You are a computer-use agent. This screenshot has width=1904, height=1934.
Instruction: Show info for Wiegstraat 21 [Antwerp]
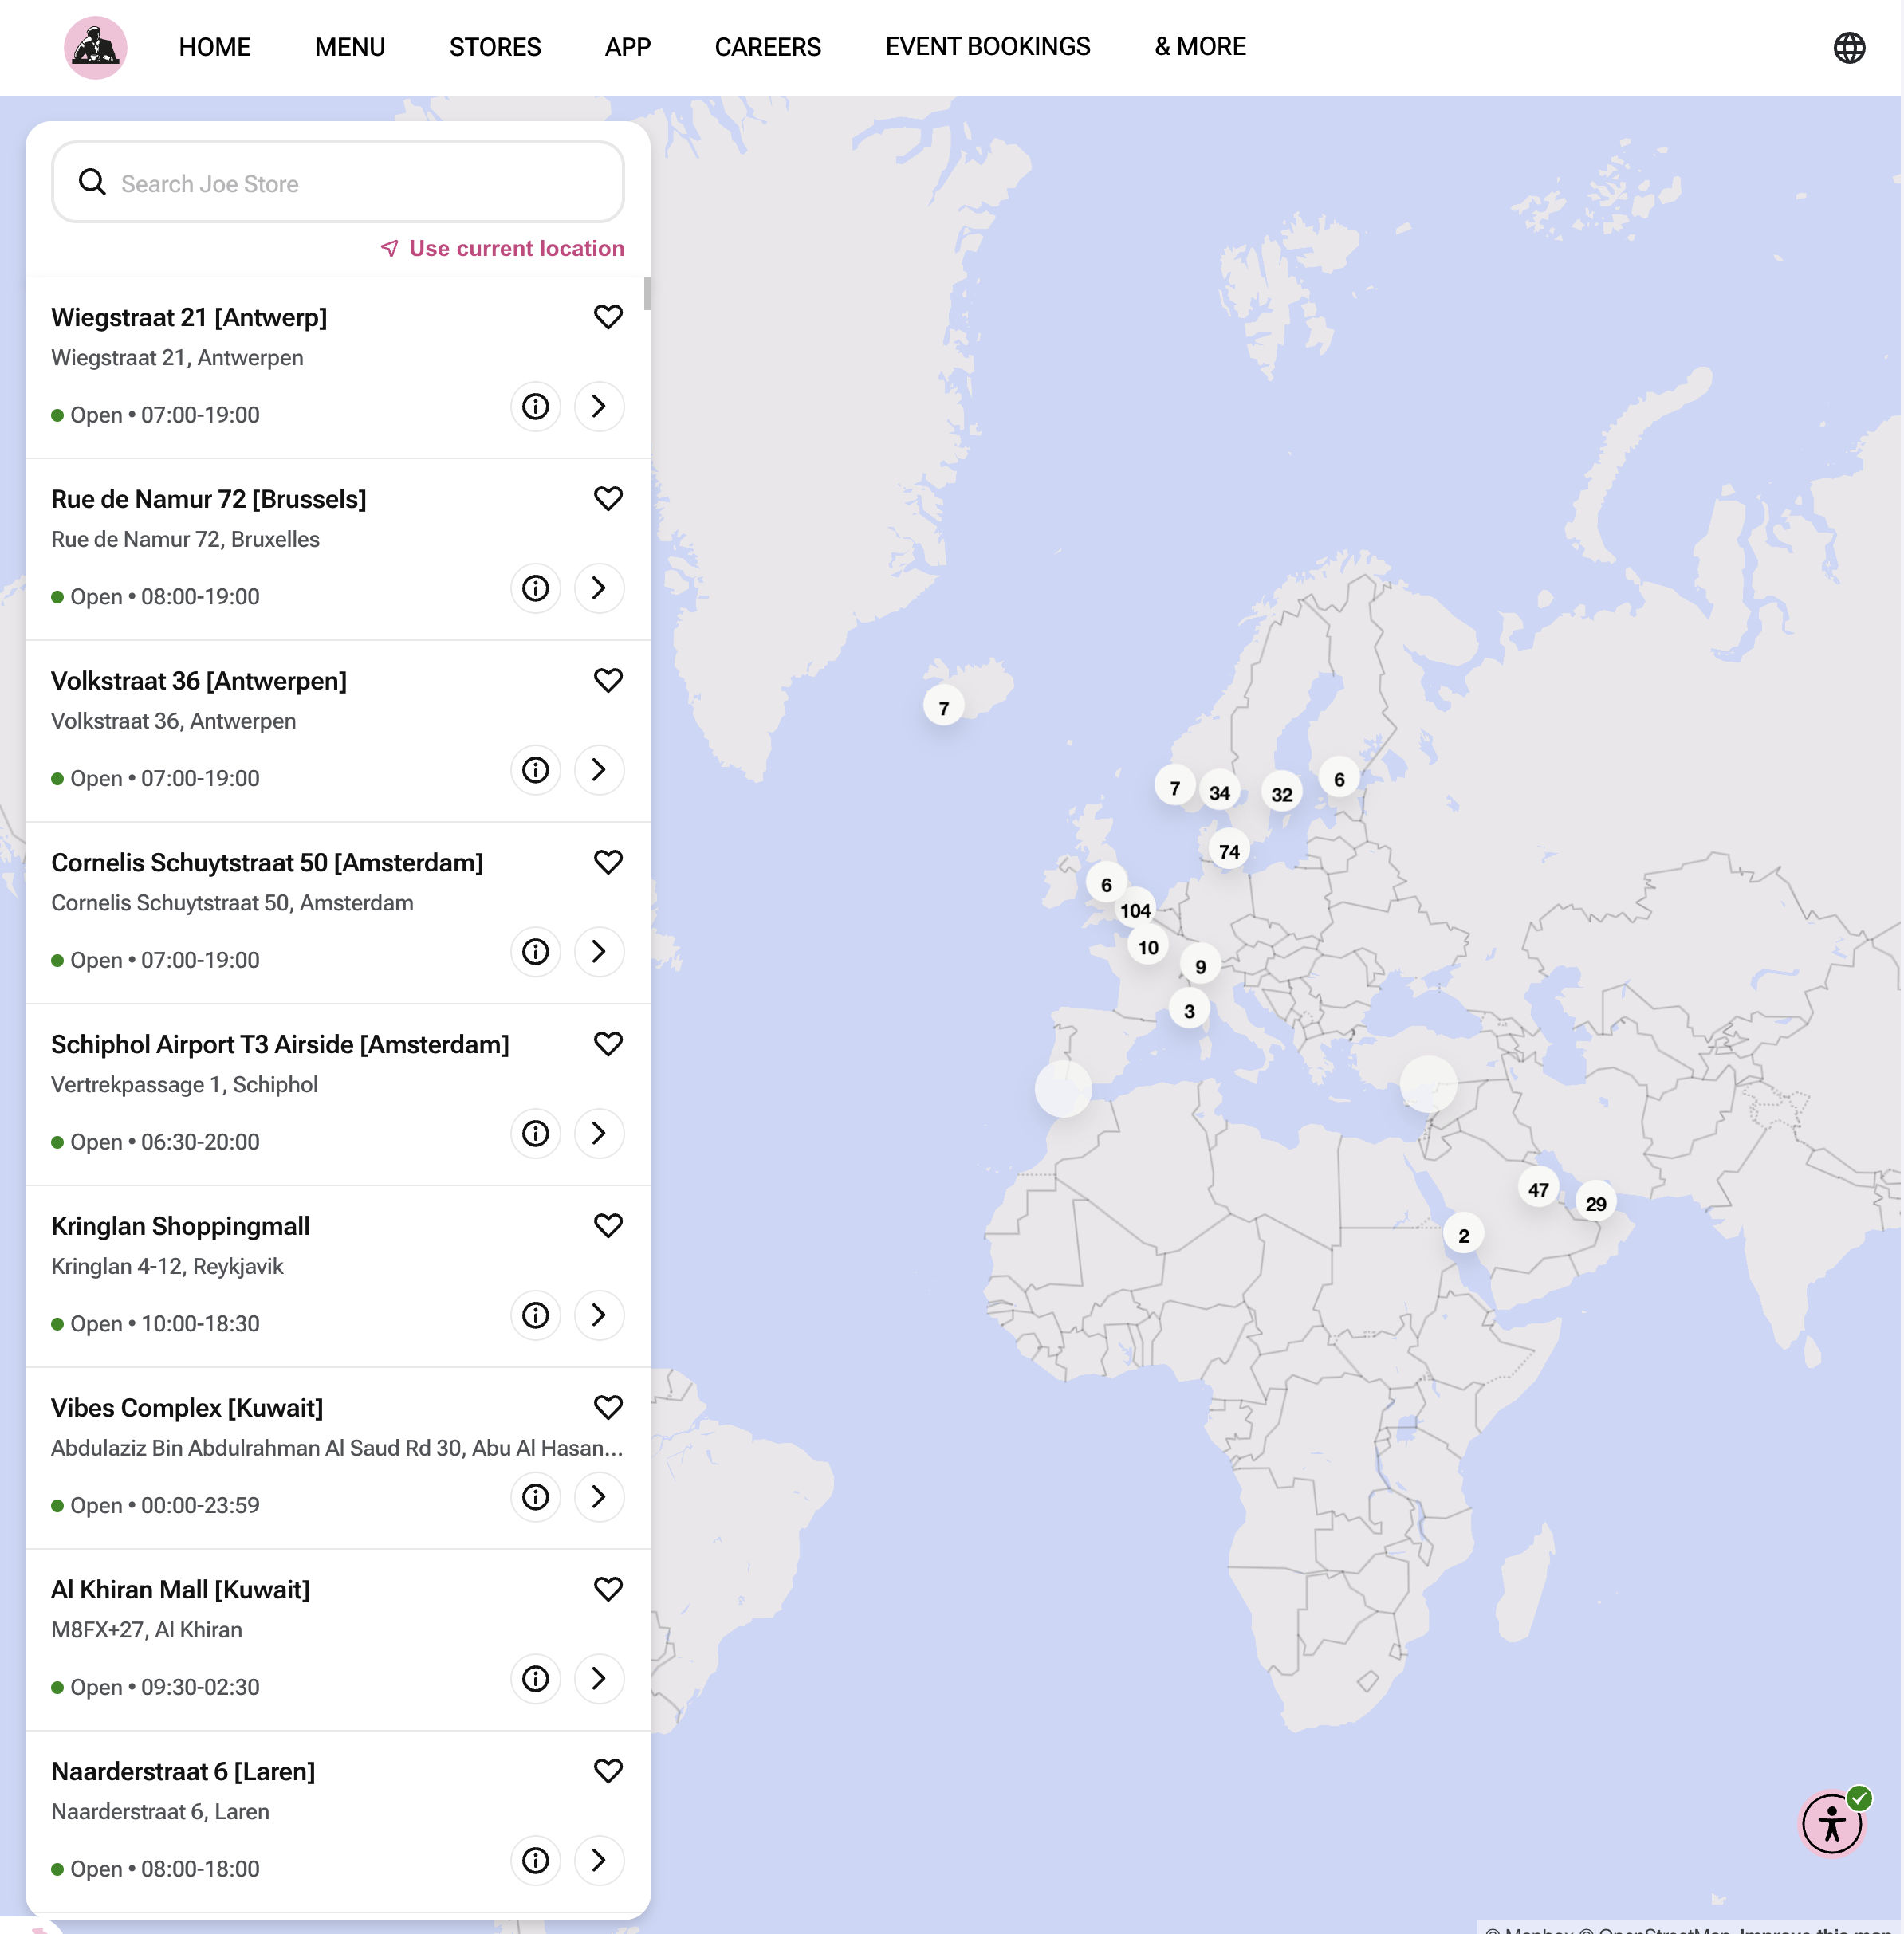click(536, 406)
